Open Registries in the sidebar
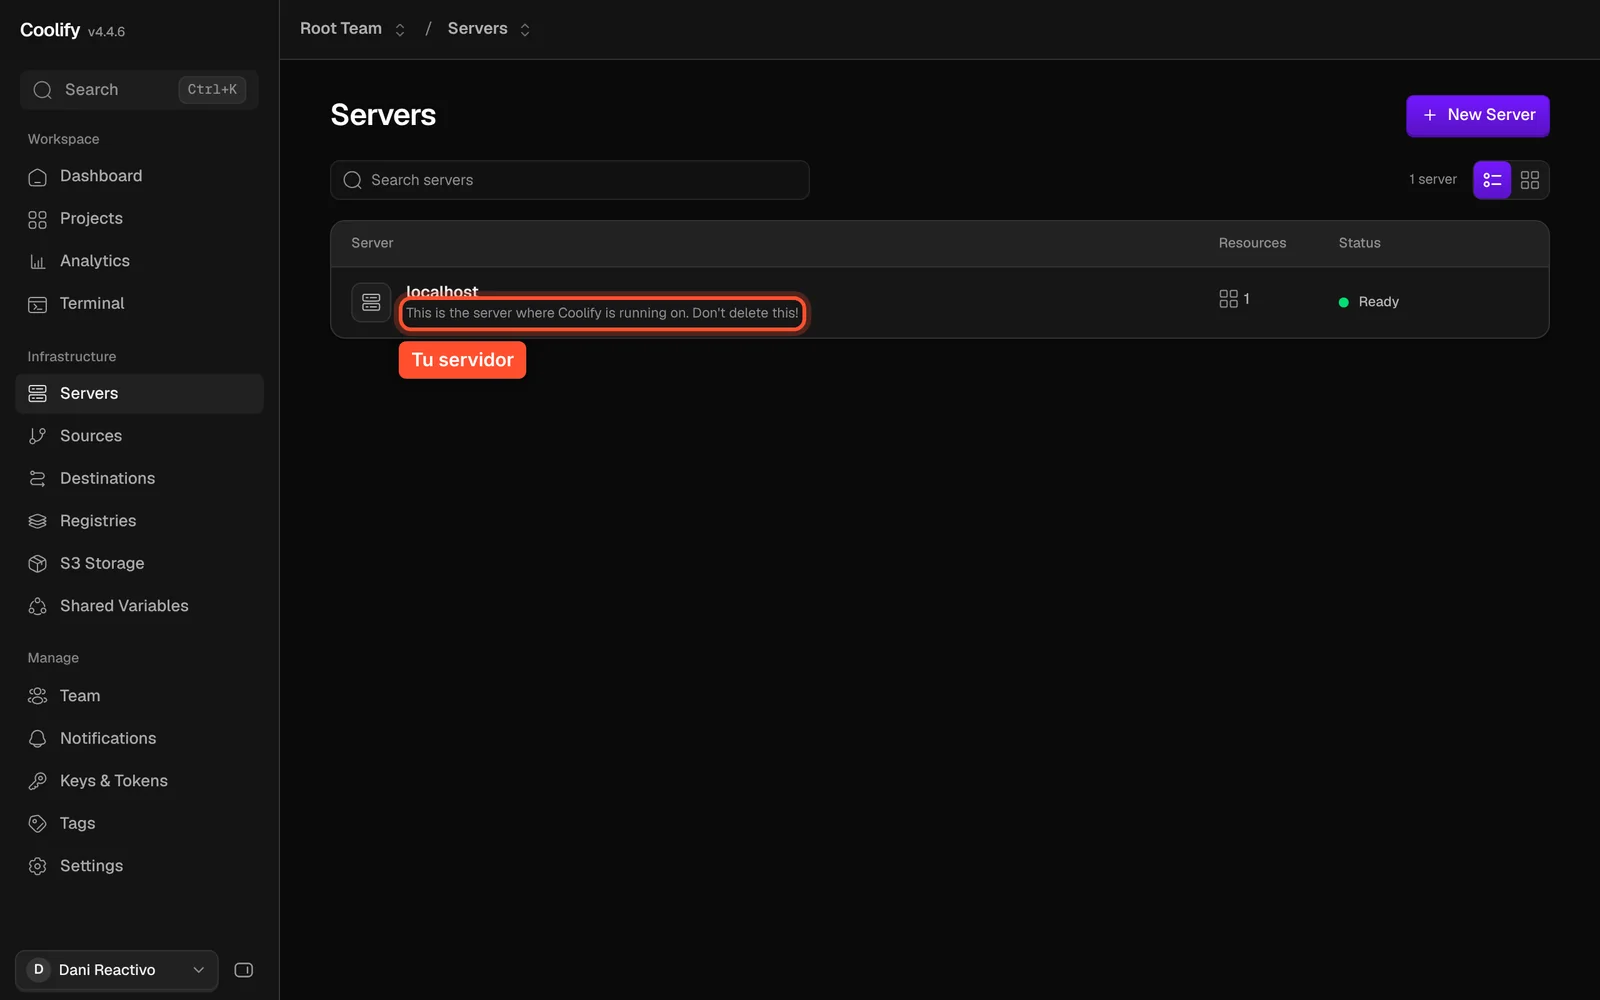Screen dimensions: 1600x1000 139,521
